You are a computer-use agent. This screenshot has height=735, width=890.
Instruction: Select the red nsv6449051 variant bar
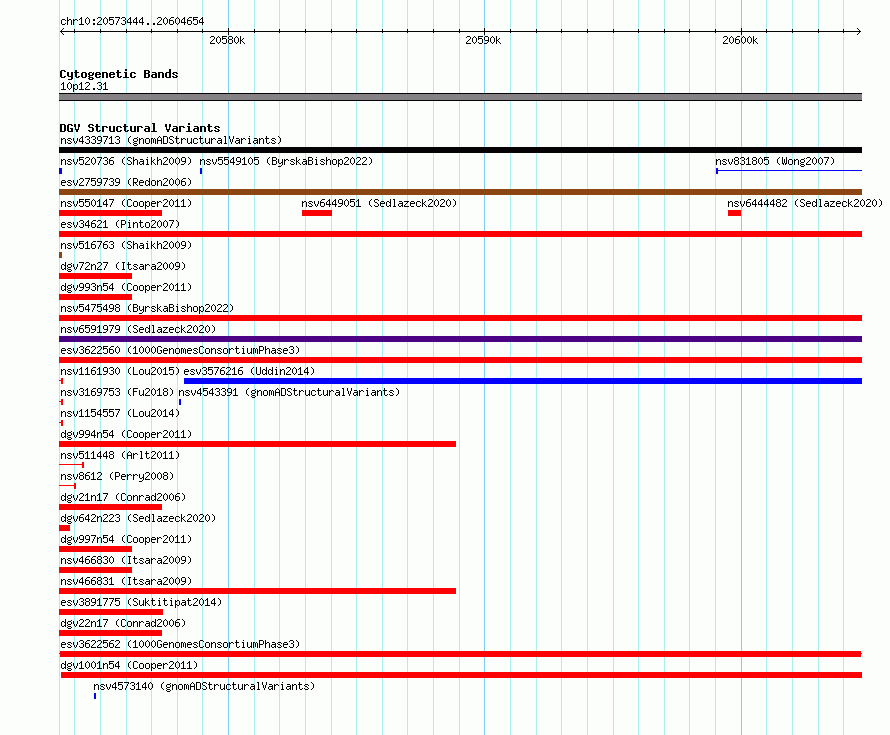click(x=317, y=213)
